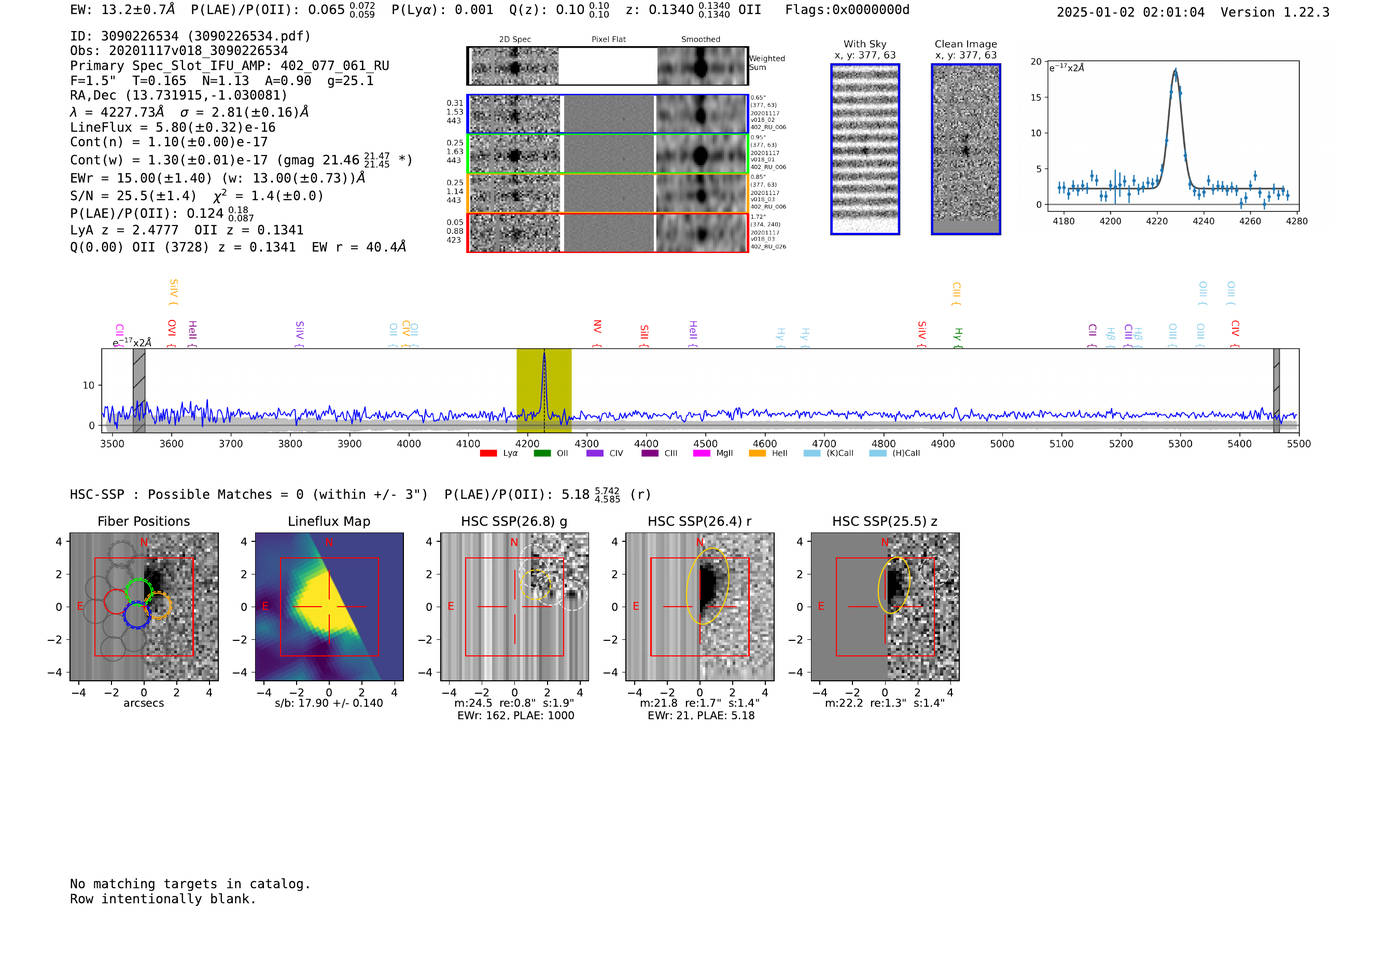Click 'Row intentionally blank.' text
1400x953 pixels.
point(163,899)
